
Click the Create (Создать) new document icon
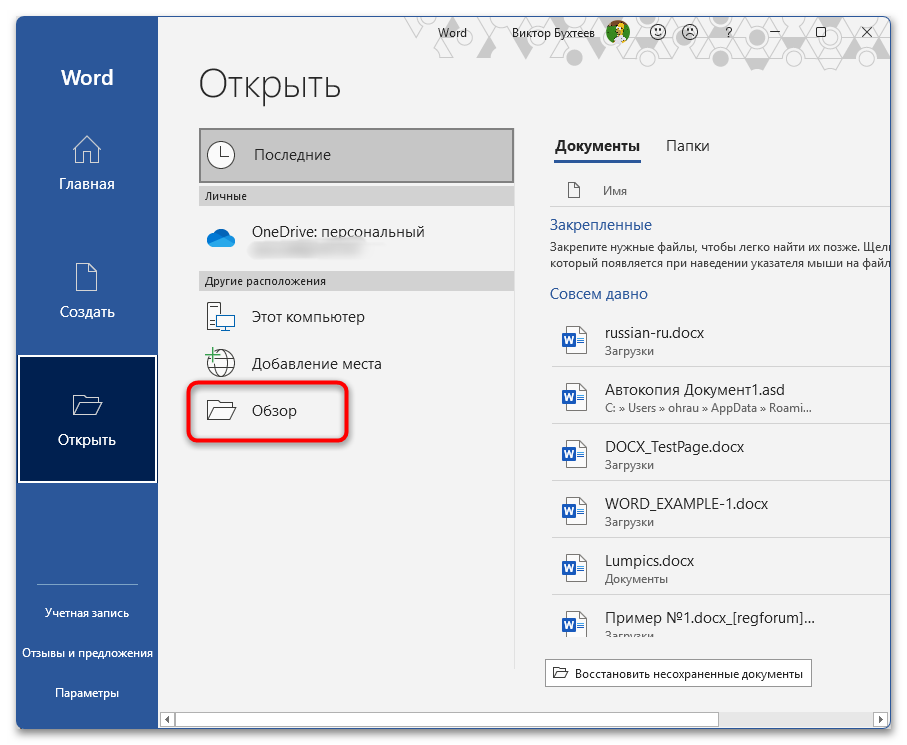pos(87,277)
